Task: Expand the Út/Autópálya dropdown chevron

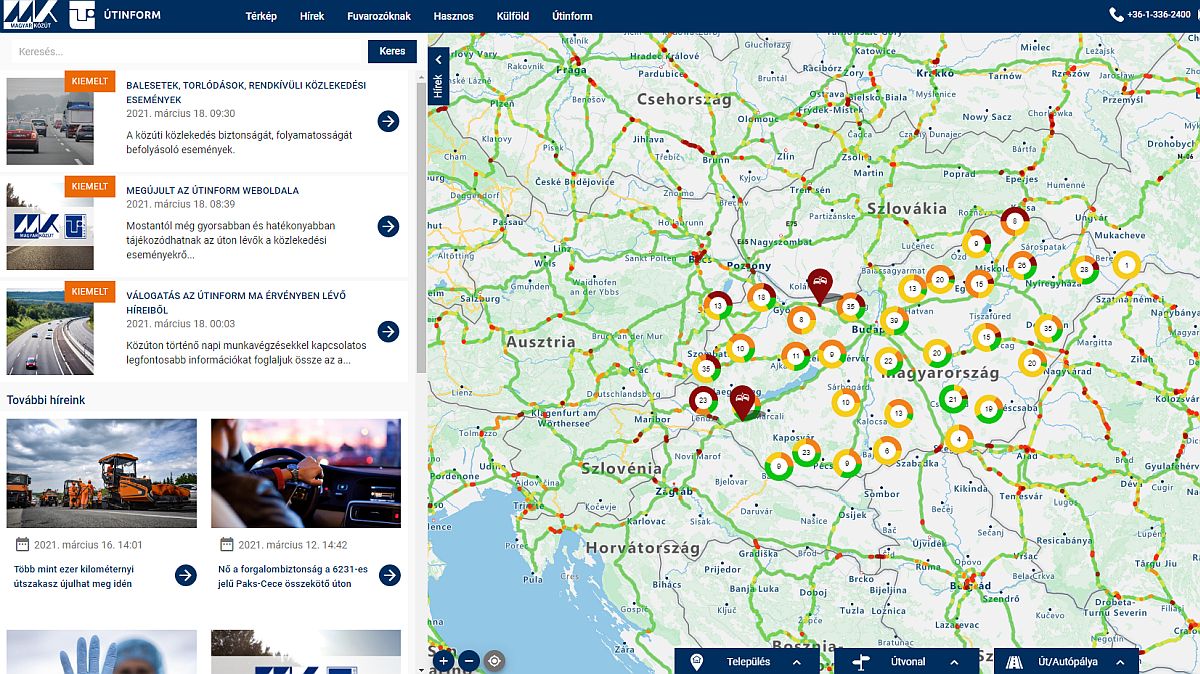Action: point(1122,661)
